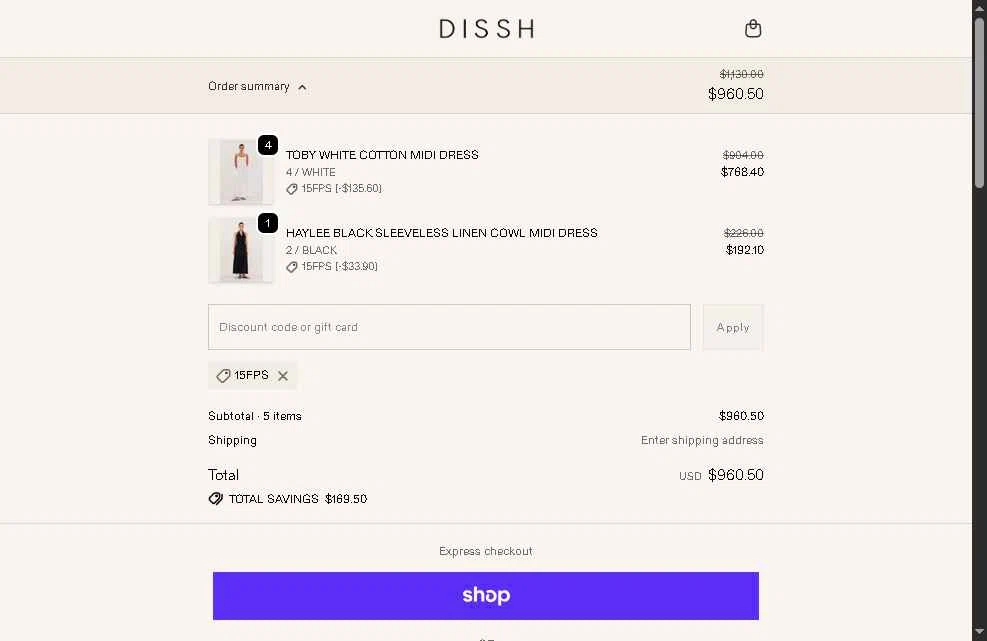
Task: Click the 15FPS discount tag icon
Action: pyautogui.click(x=223, y=376)
